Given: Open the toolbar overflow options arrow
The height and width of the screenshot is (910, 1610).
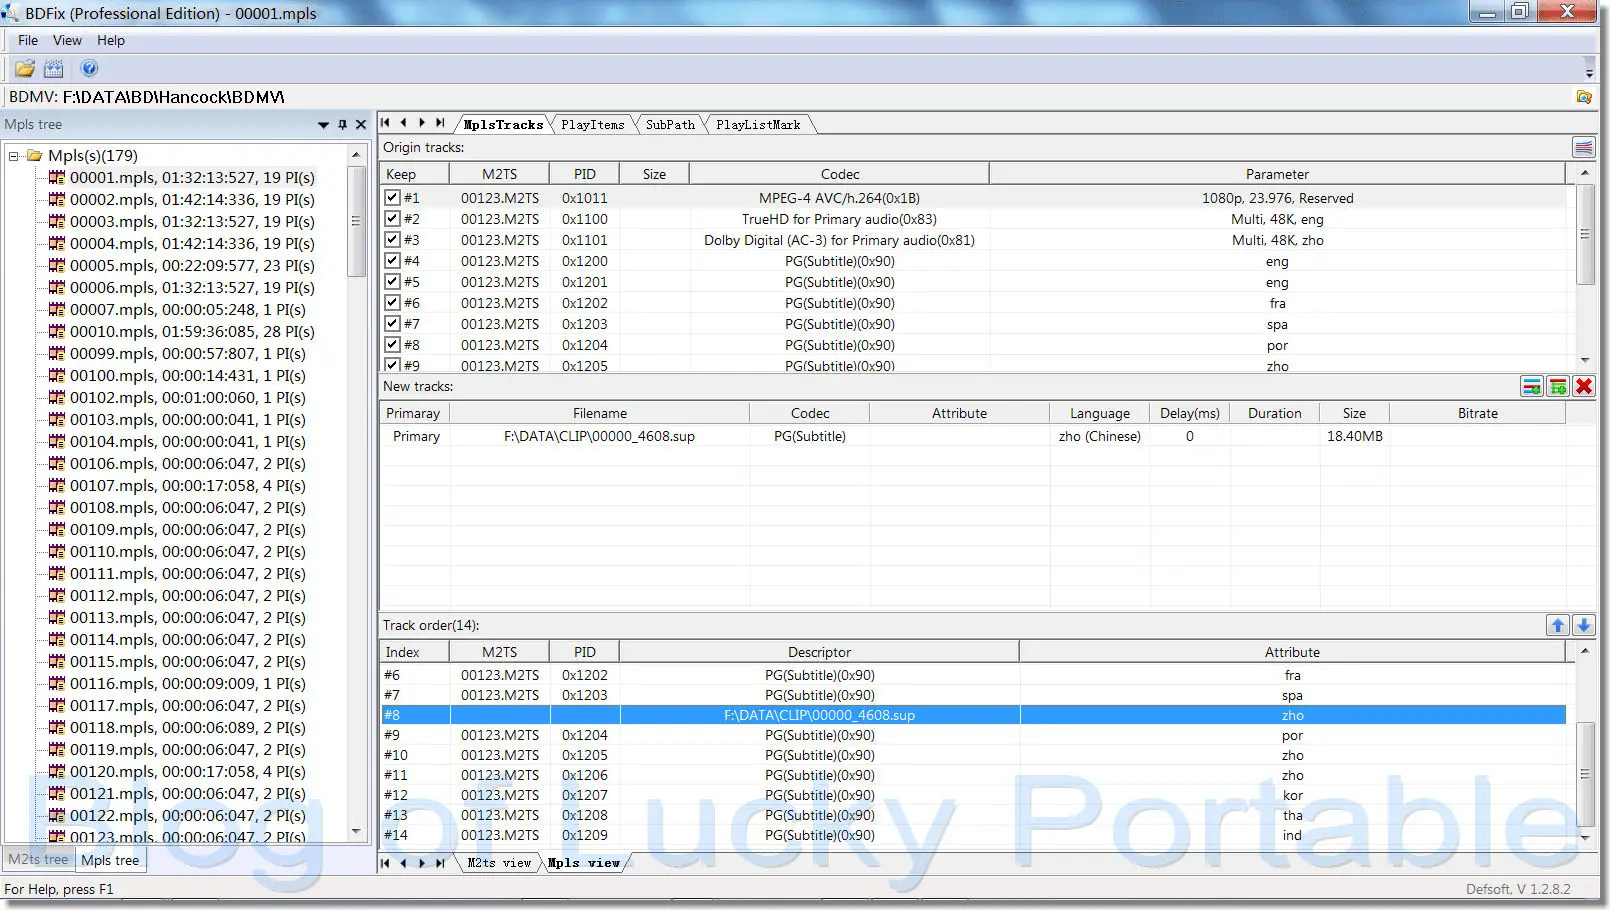Looking at the screenshot, I should coord(1589,71).
